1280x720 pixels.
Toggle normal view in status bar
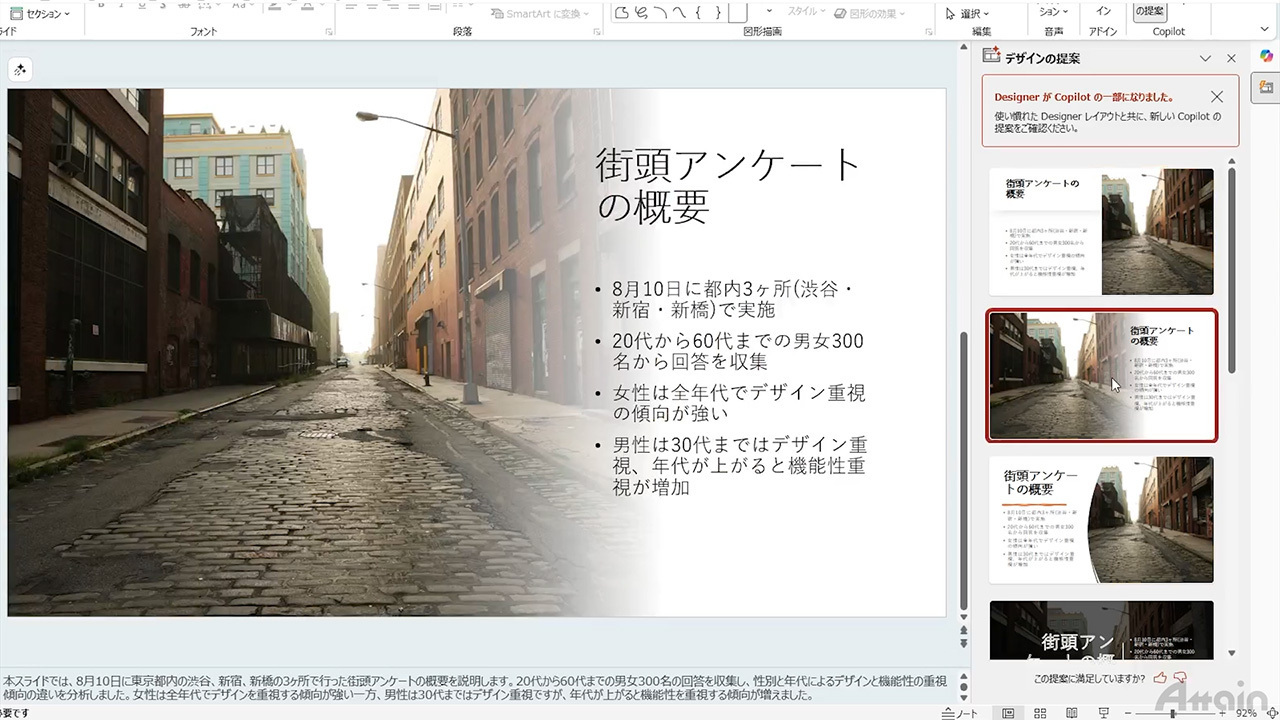(x=1008, y=713)
